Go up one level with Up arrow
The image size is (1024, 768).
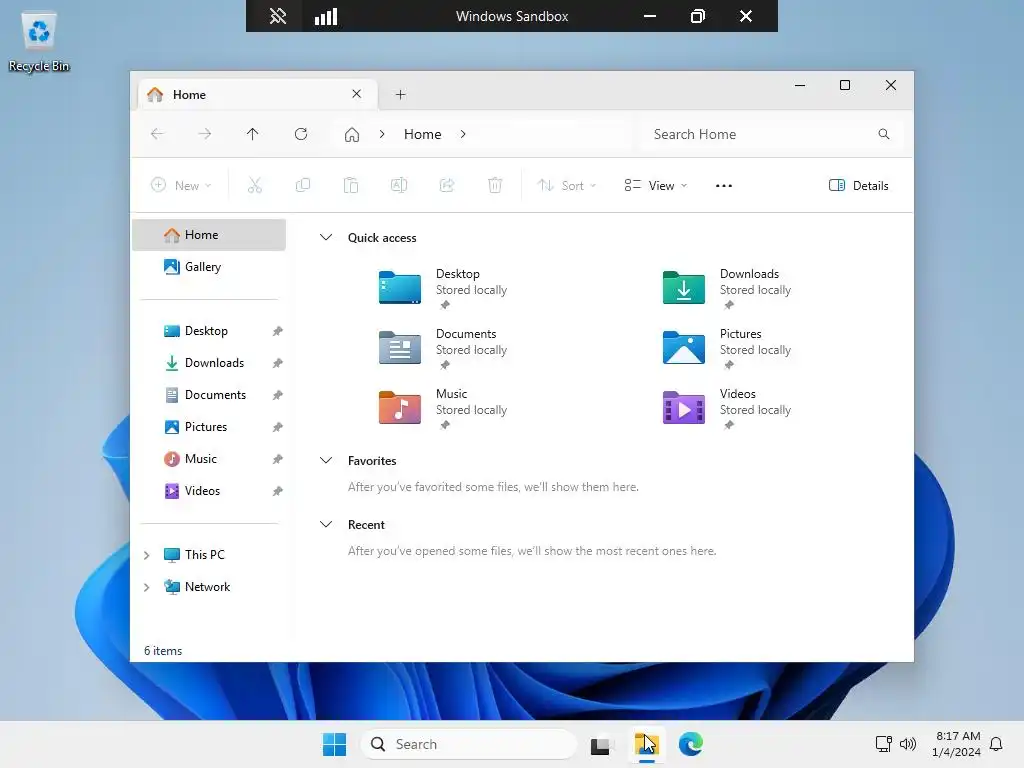pyautogui.click(x=253, y=134)
